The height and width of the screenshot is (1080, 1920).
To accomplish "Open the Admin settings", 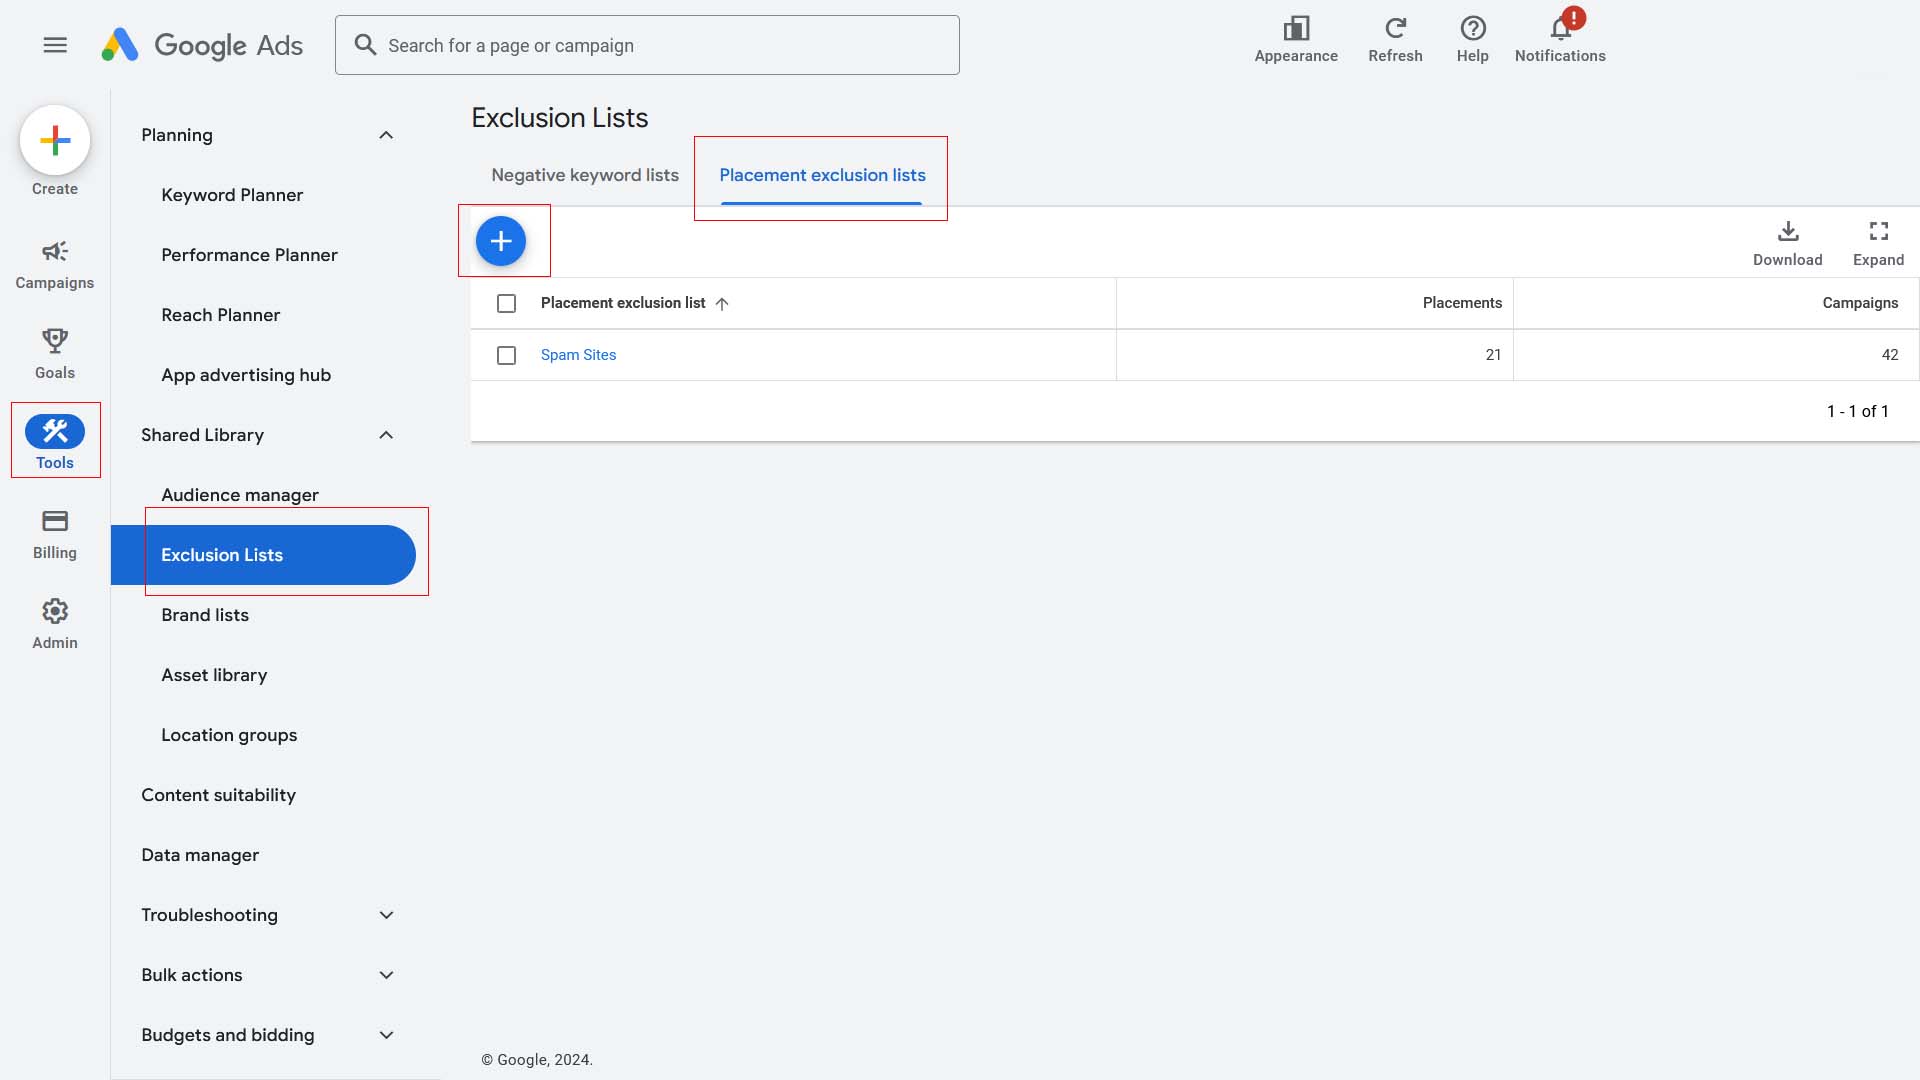I will [55, 624].
